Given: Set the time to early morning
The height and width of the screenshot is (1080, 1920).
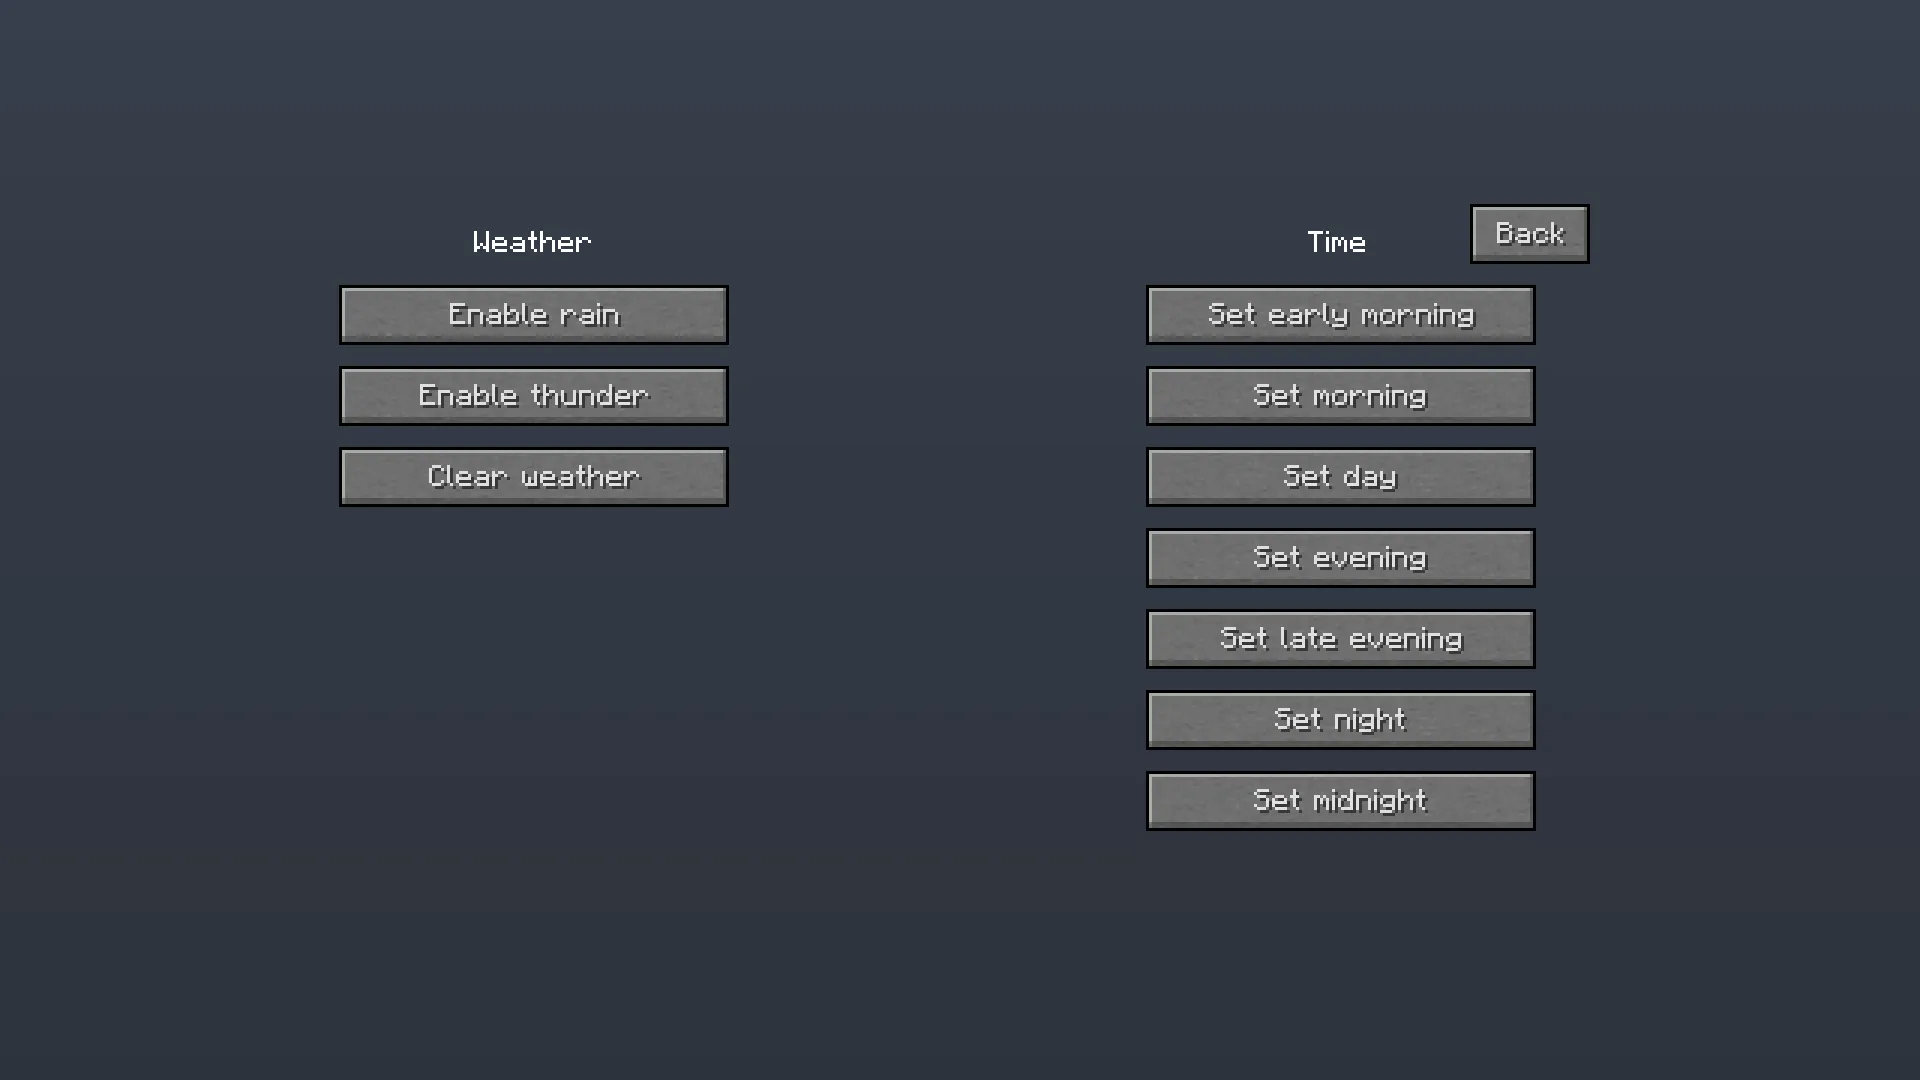Looking at the screenshot, I should point(1340,314).
